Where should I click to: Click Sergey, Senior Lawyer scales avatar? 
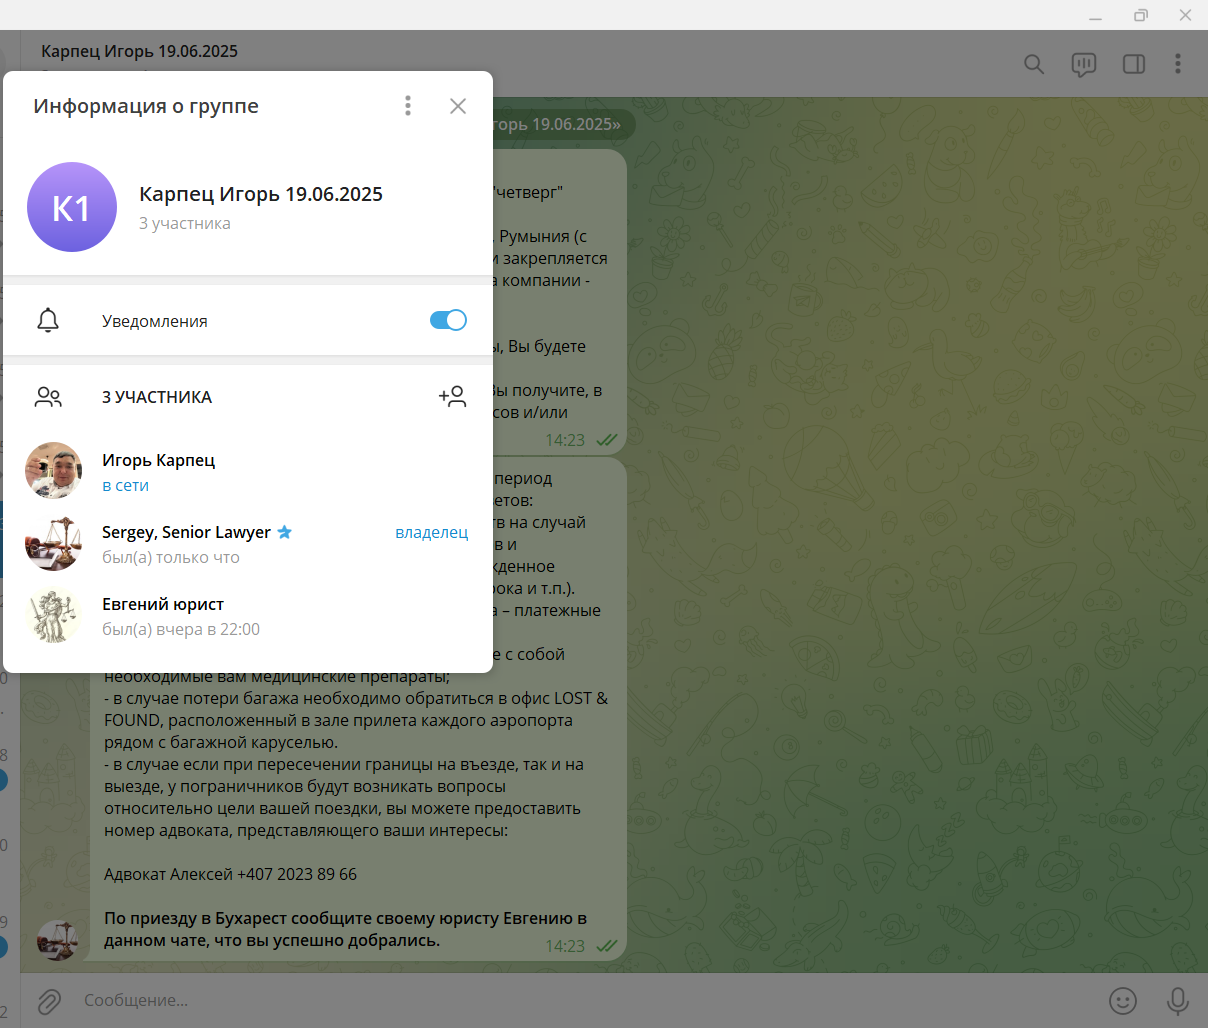click(53, 543)
